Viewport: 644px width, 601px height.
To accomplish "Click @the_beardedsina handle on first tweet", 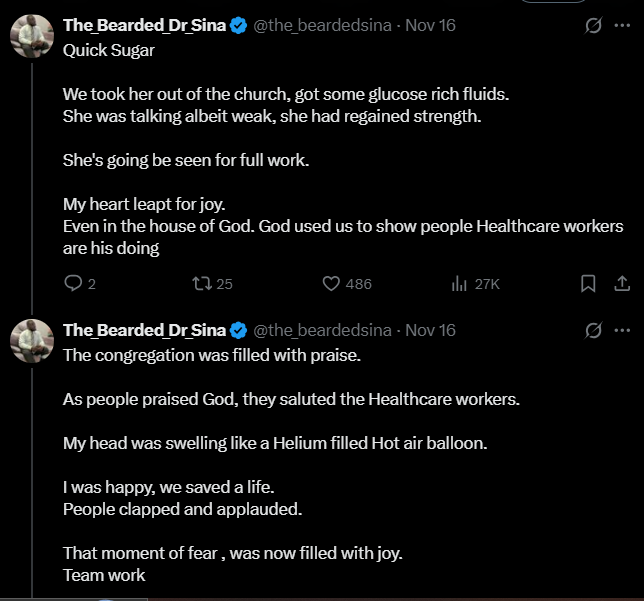I will coord(323,25).
